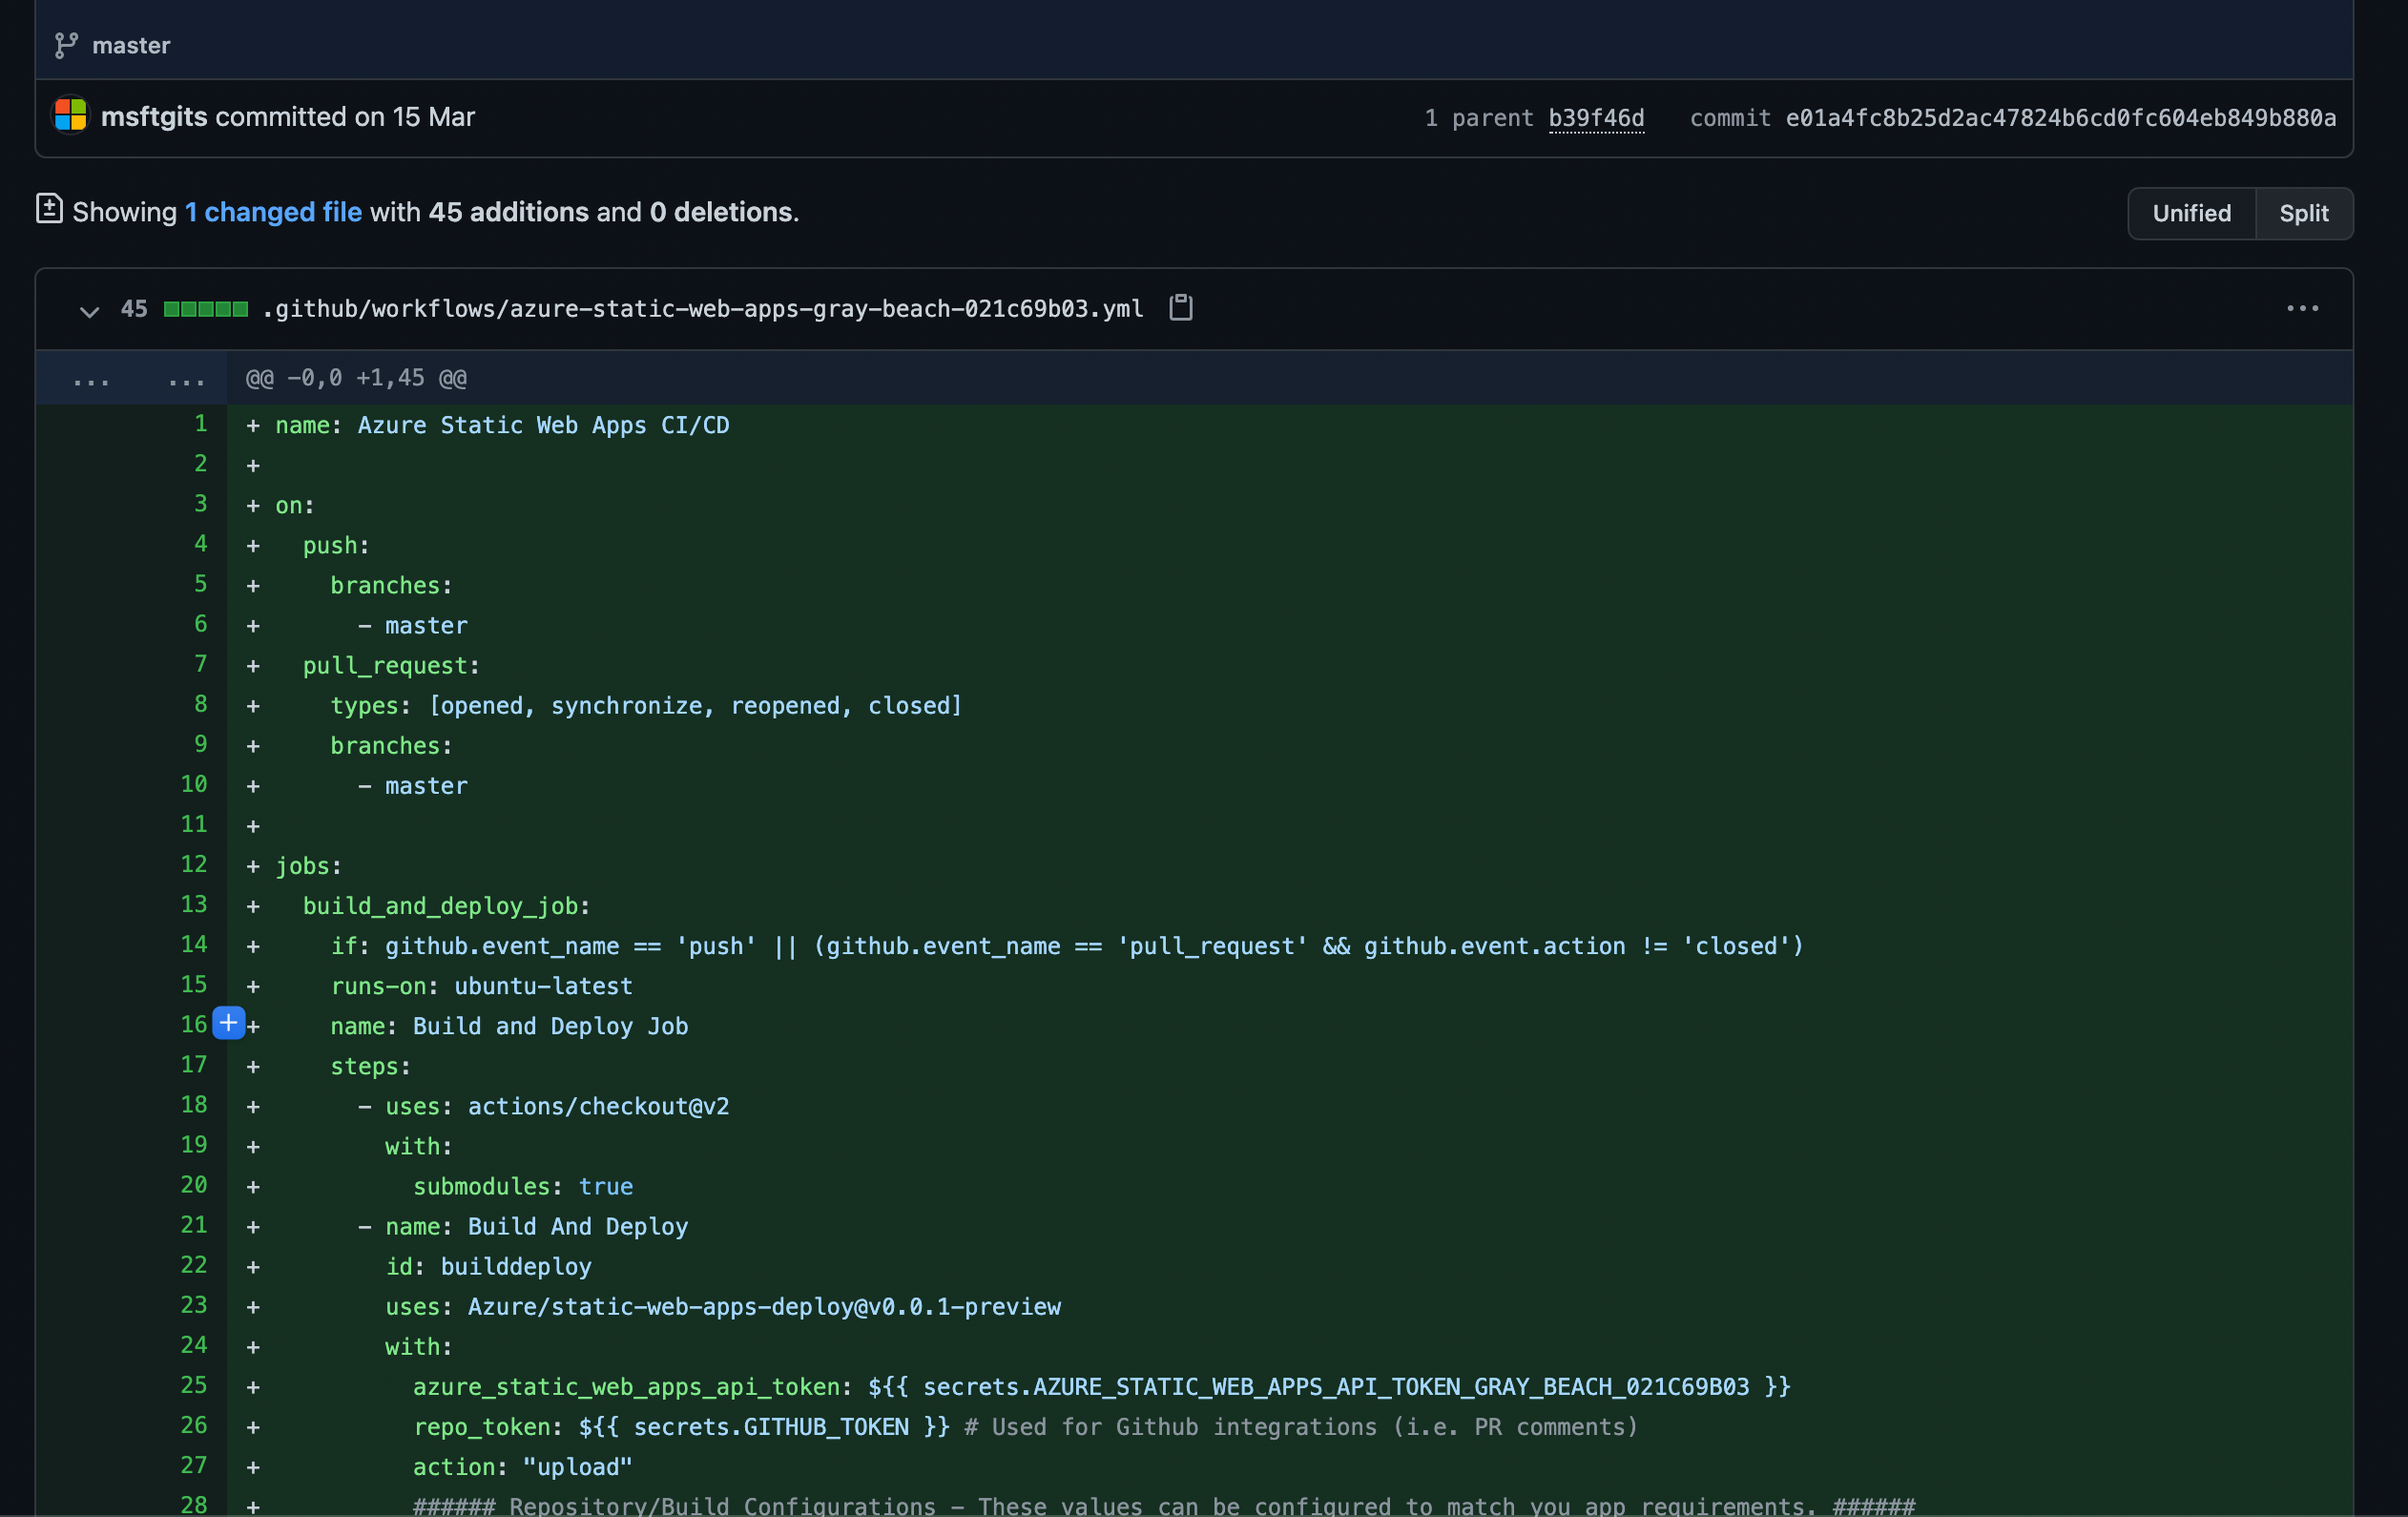Select line number 14

tap(194, 944)
